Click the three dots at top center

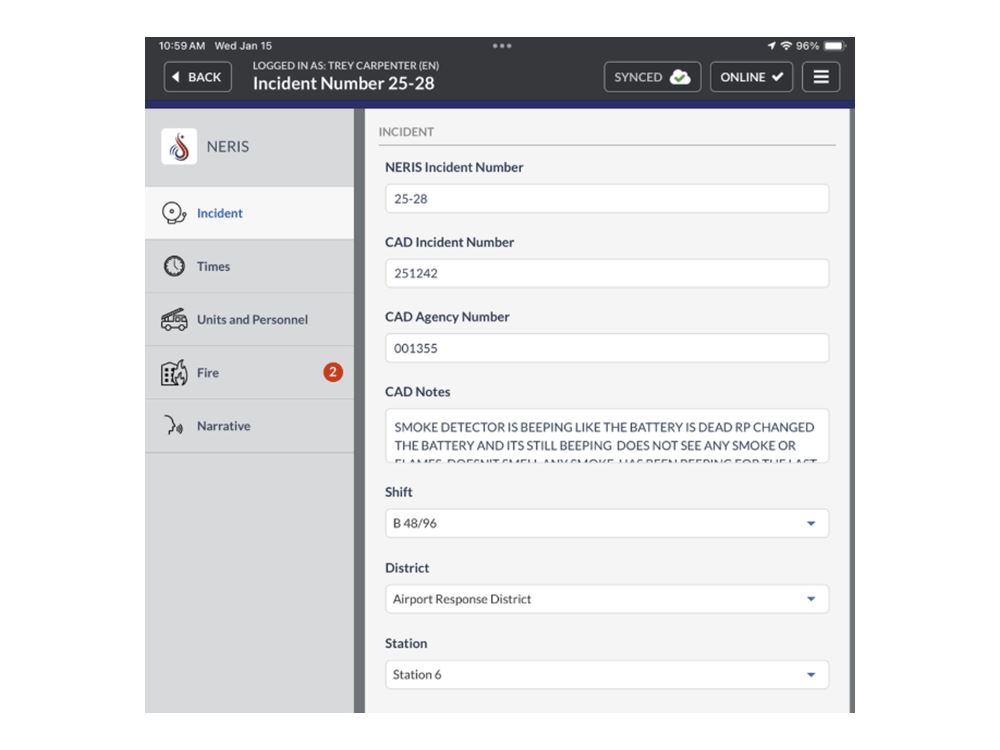[502, 46]
